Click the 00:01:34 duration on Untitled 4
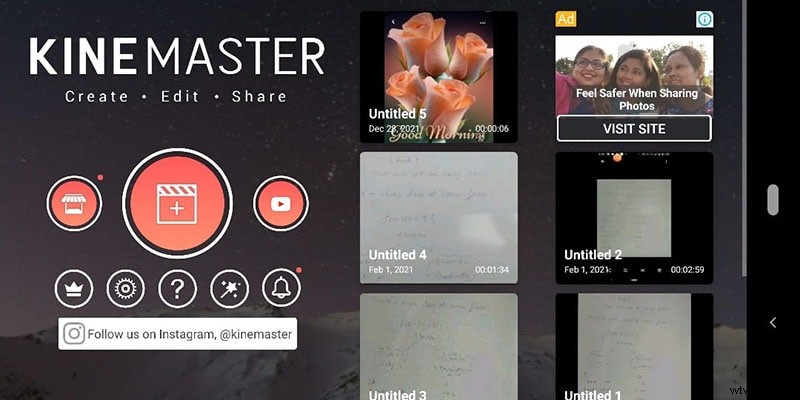Viewport: 800px width, 400px height. (492, 269)
